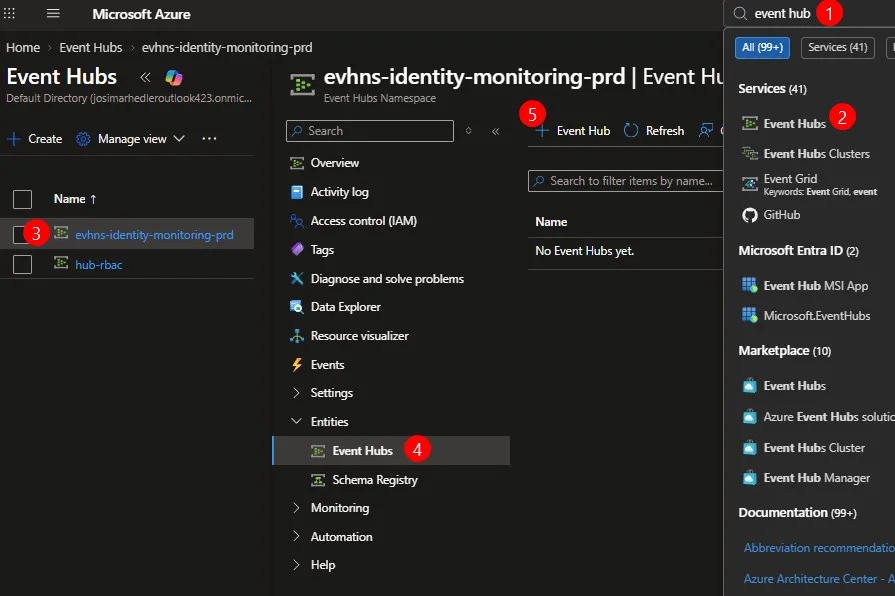This screenshot has height=596, width=895.
Task: Click the Event Hub MSI App icon
Action: pyautogui.click(x=749, y=285)
